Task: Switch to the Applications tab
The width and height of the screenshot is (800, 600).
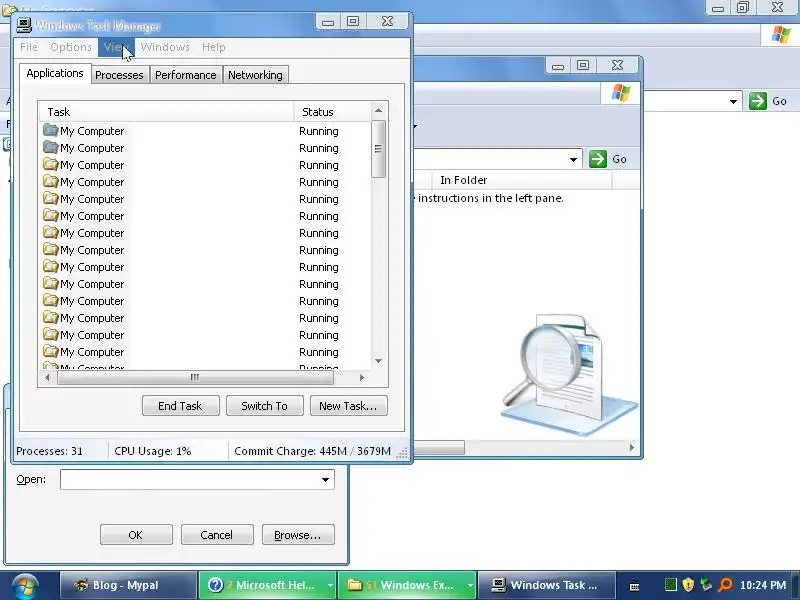Action: (55, 73)
